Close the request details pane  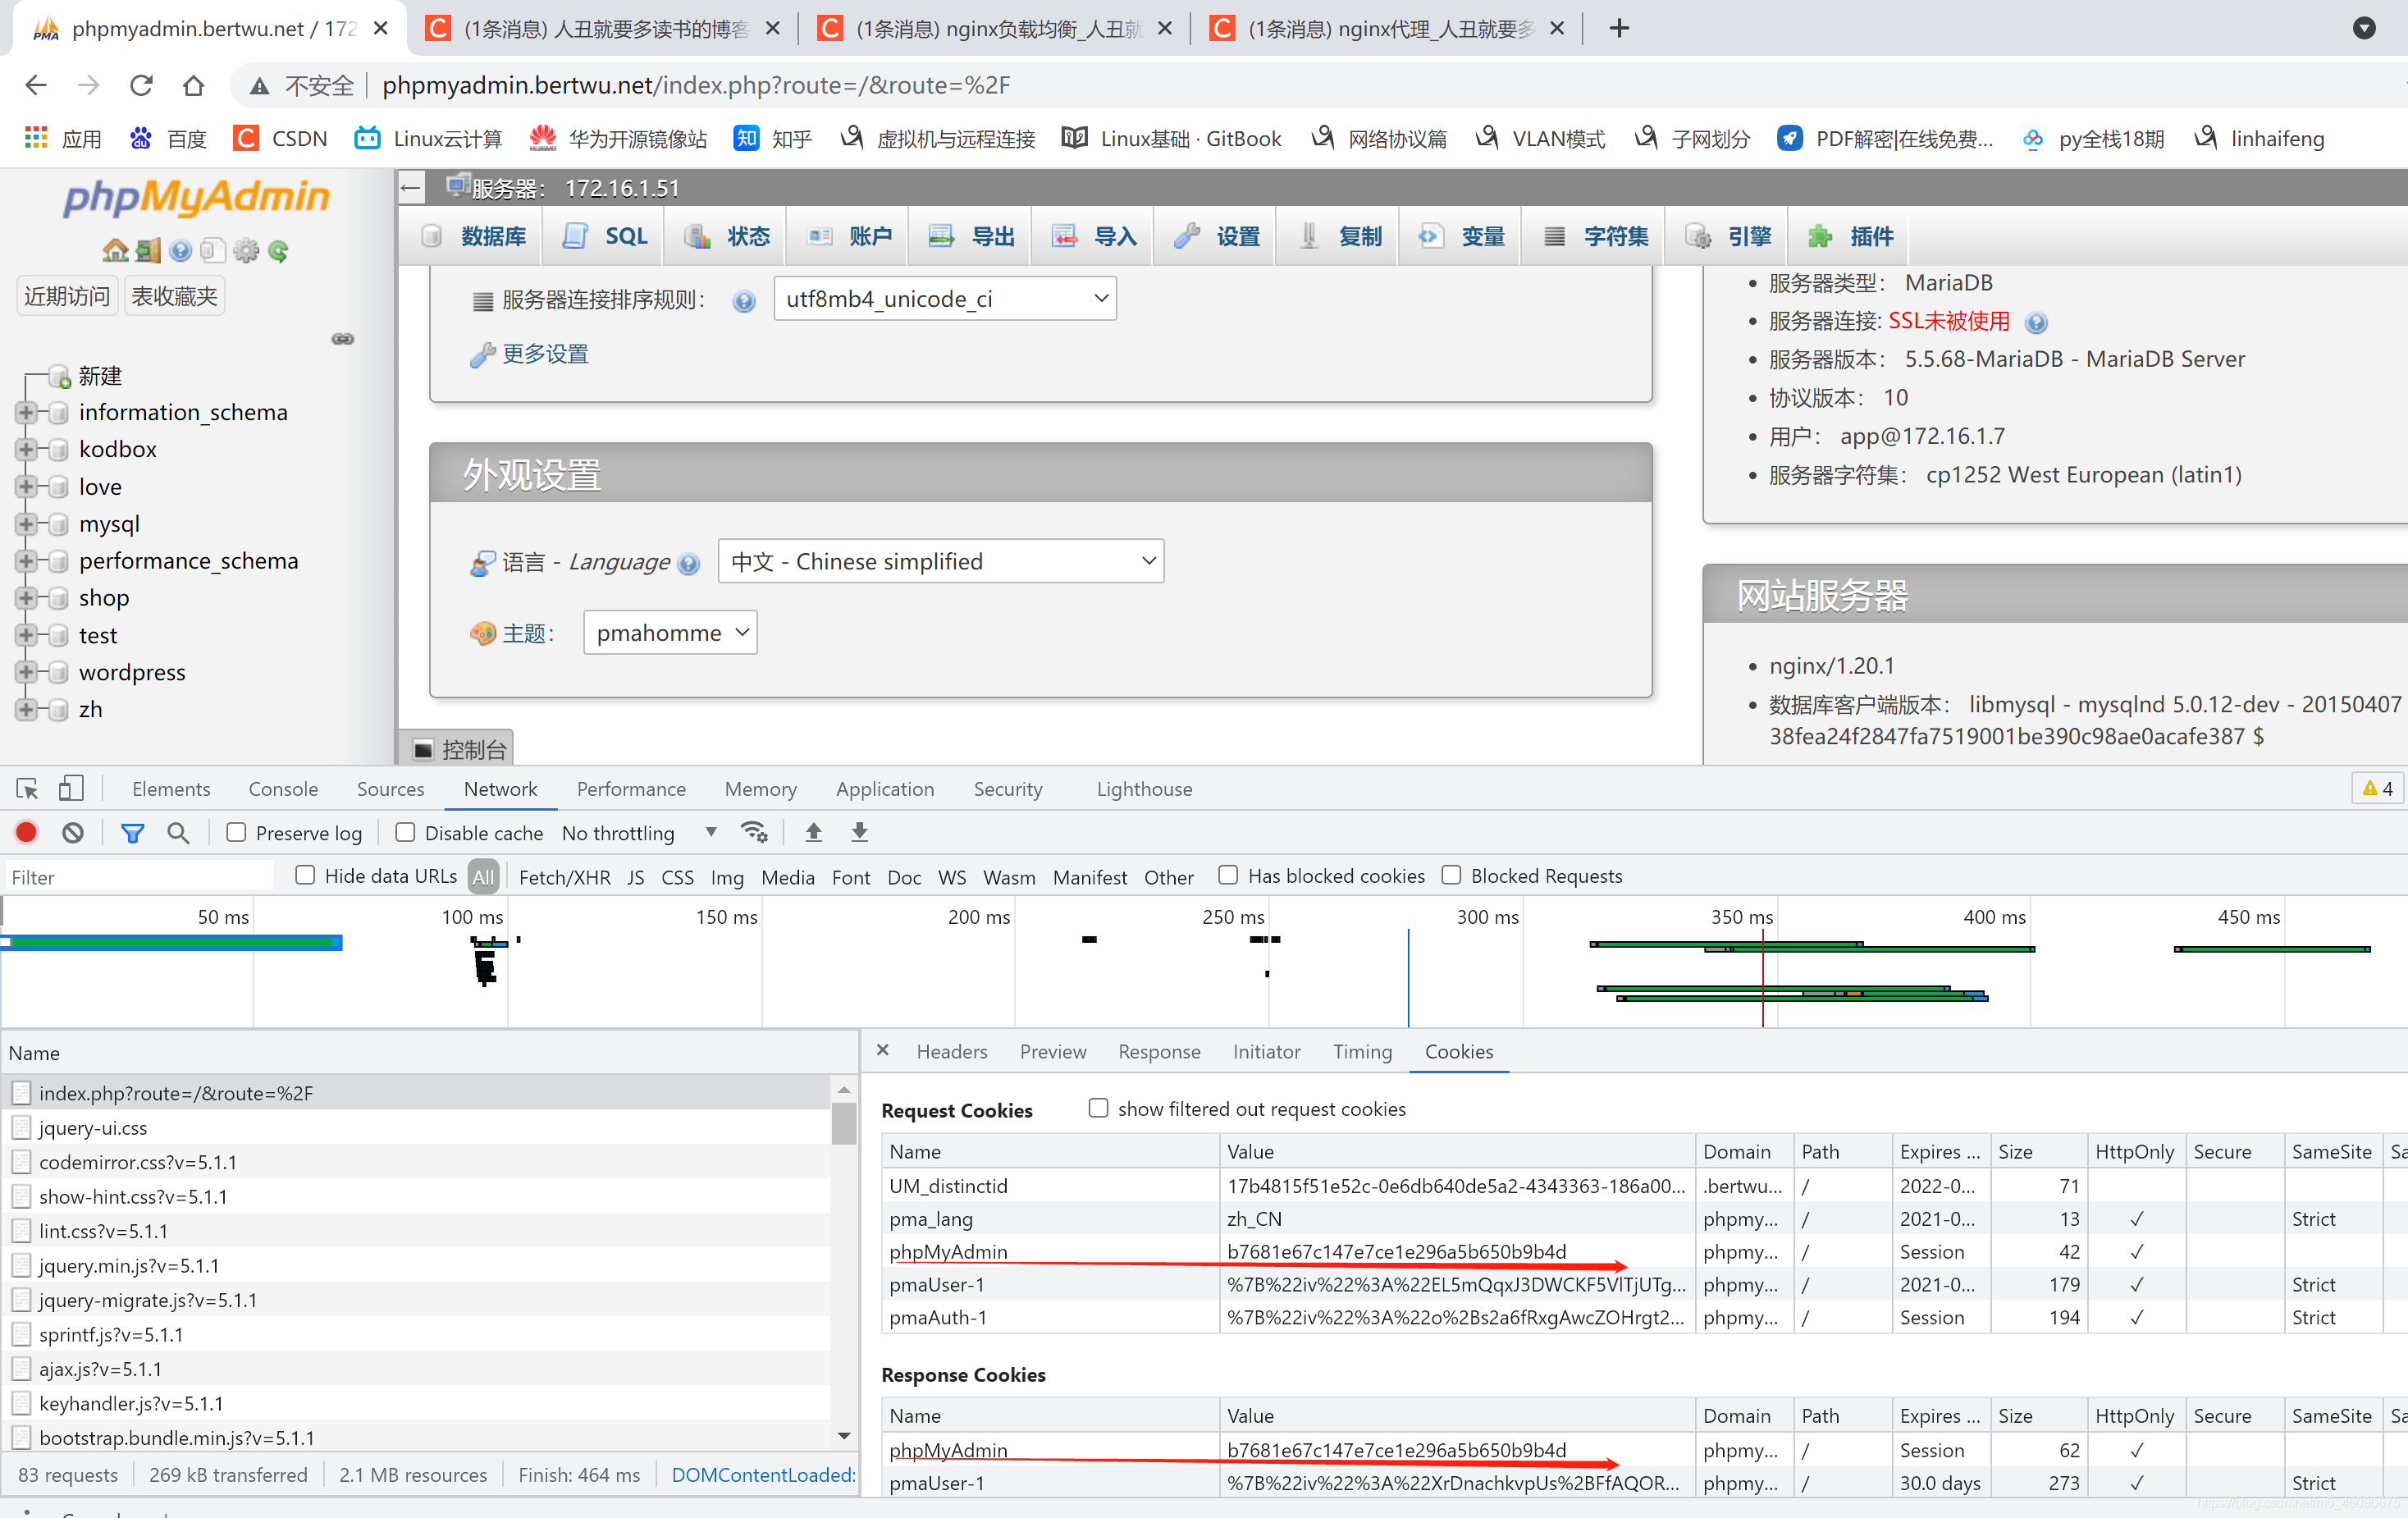tap(883, 1050)
